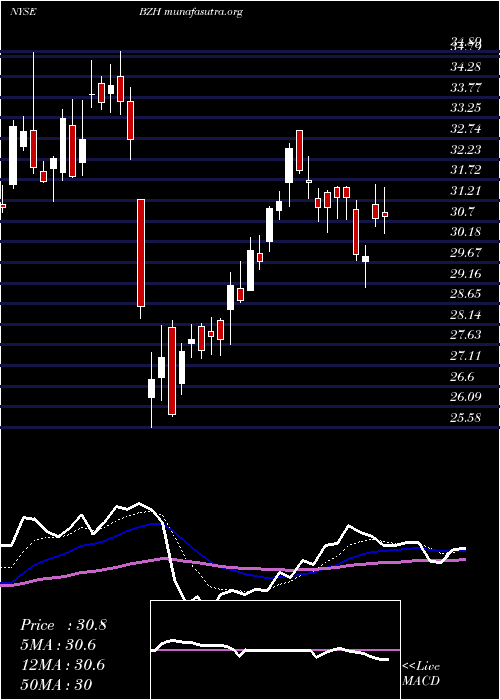Select the 27.11 price axis label

(466, 356)
